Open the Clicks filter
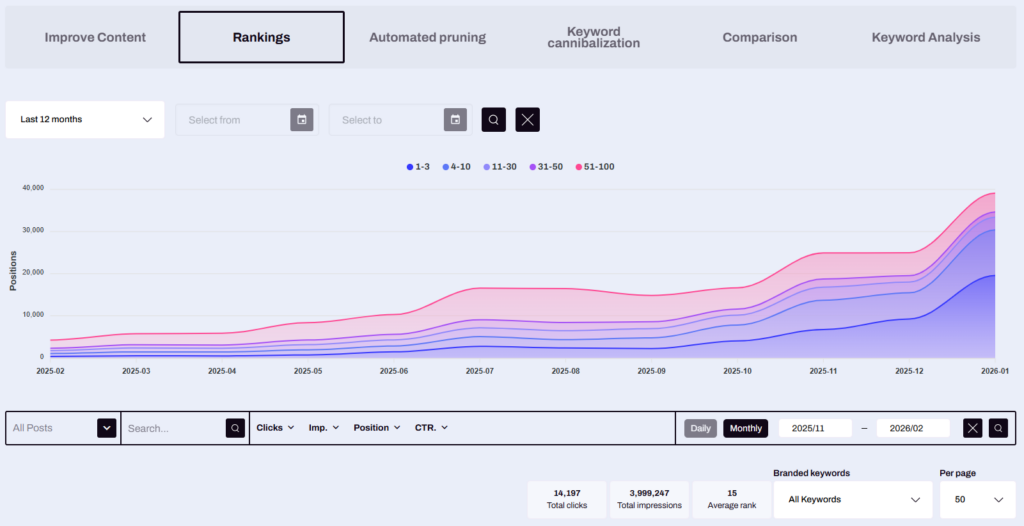Viewport: 1024px width, 526px height. (x=275, y=428)
